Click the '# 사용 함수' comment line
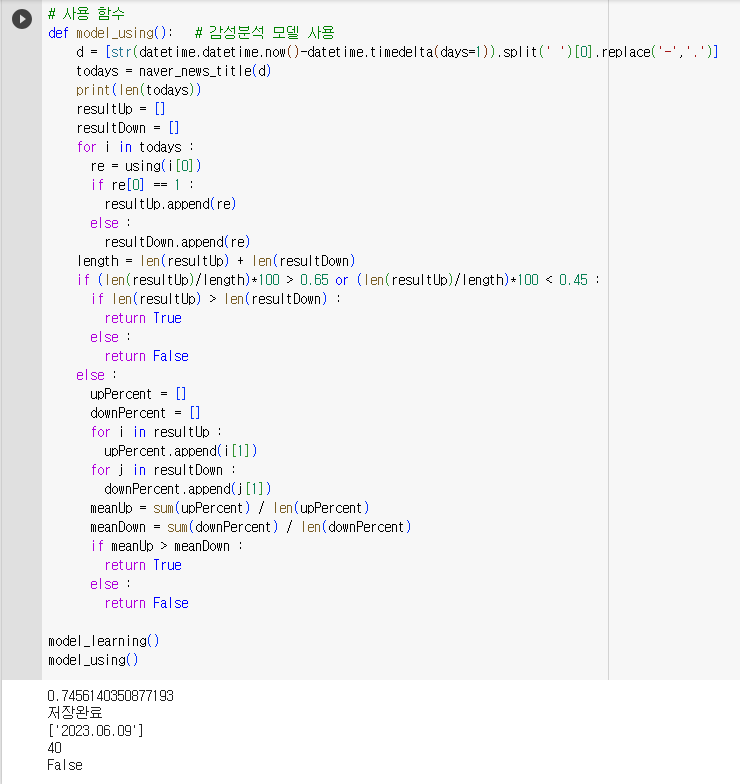740x784 pixels. coord(86,14)
